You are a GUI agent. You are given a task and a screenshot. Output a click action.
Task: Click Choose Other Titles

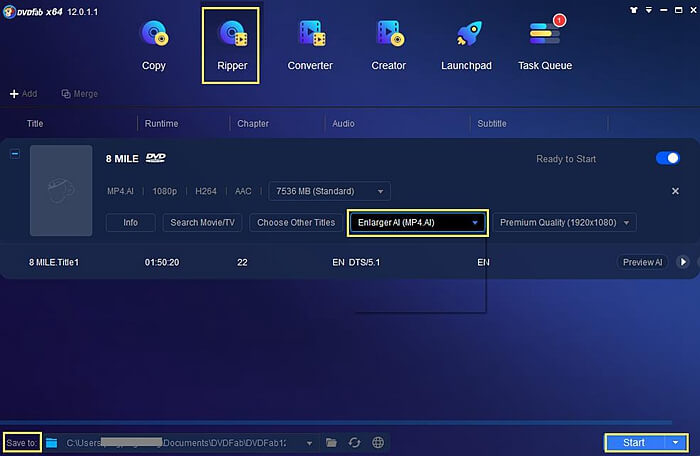tap(296, 222)
